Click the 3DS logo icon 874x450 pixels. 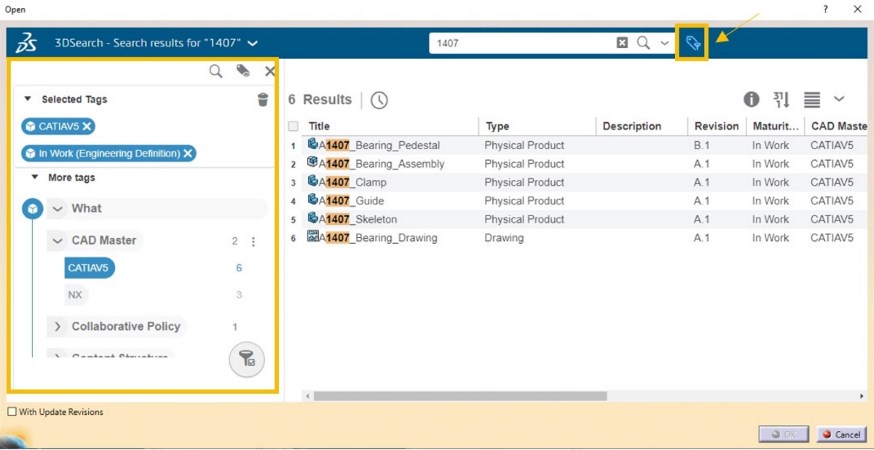click(25, 43)
